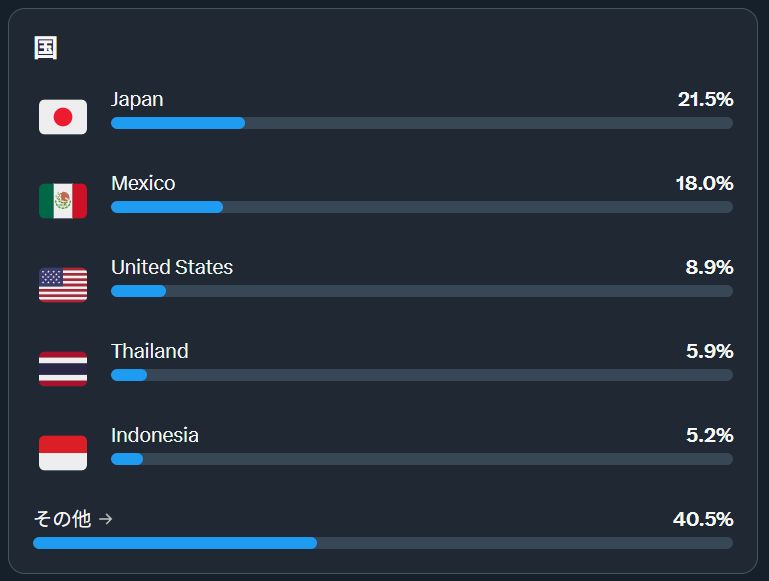This screenshot has width=769, height=581.
Task: Click the 5.2% Indonesia percentage
Action: point(709,435)
